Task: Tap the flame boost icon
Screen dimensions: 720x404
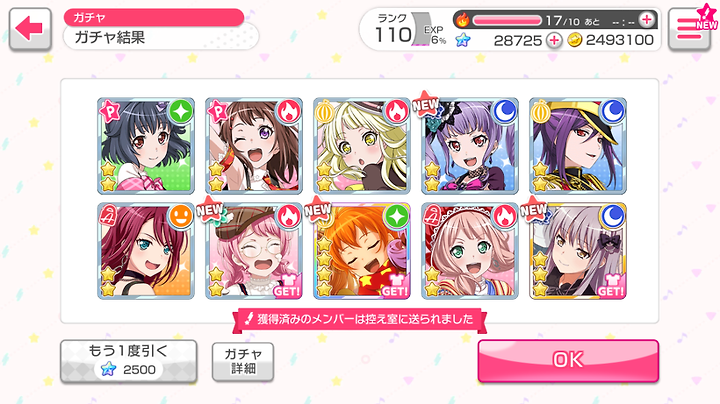Action: pos(462,20)
